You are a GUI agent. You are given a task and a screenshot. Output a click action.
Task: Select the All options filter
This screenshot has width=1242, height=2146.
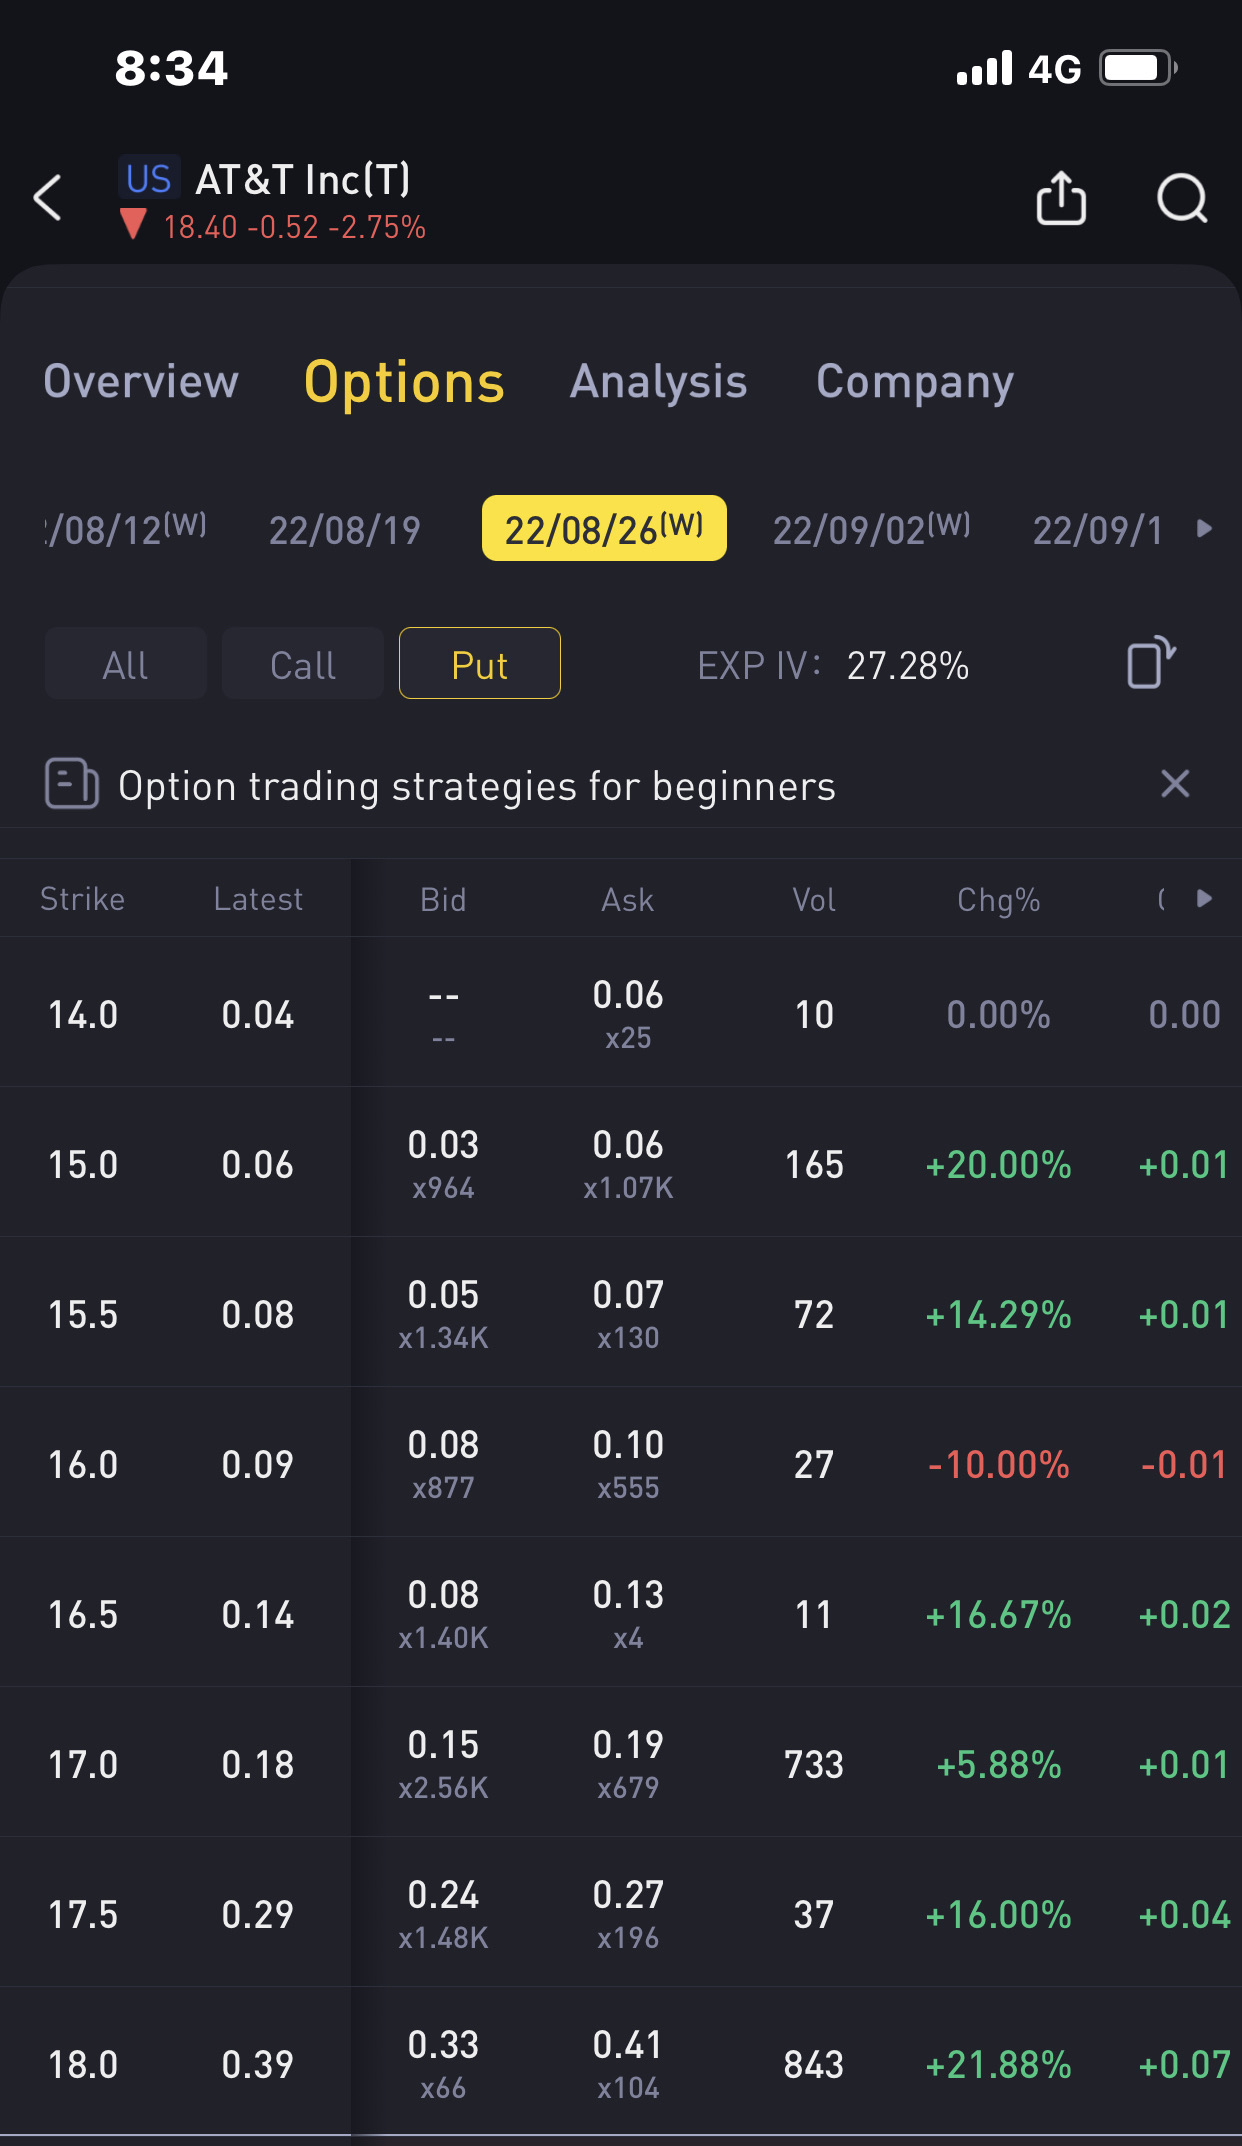click(126, 664)
